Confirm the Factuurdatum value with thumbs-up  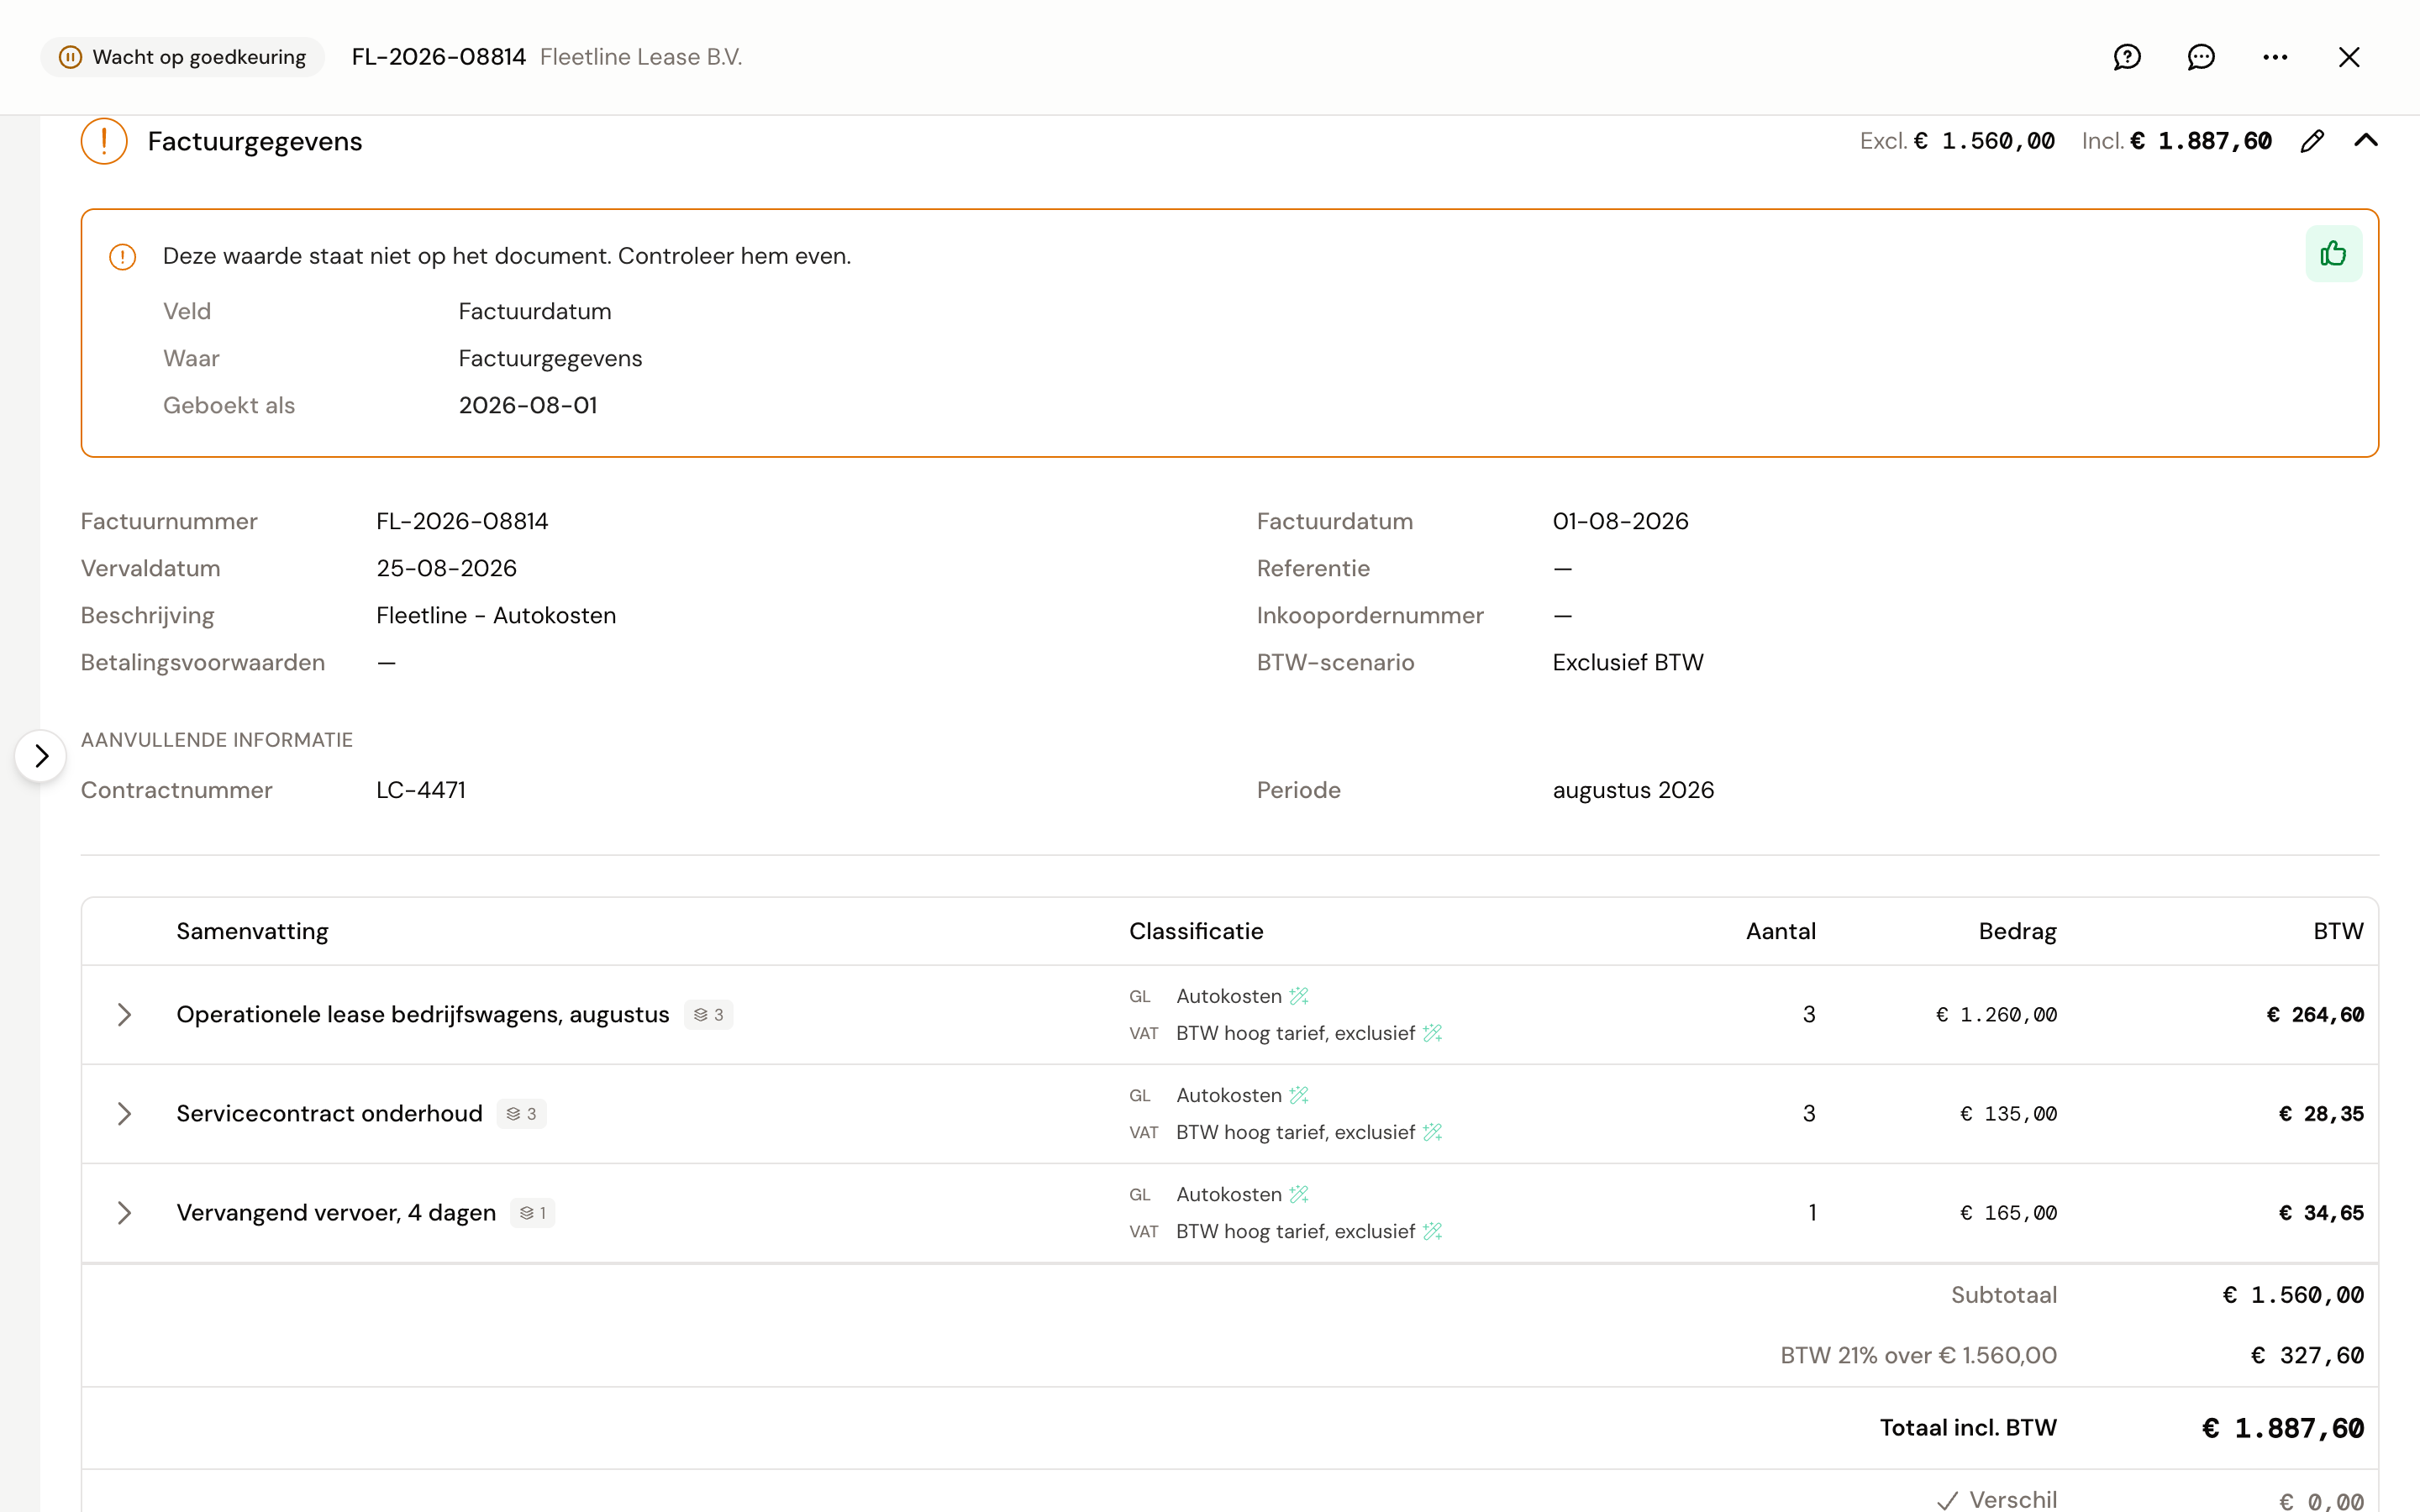[x=2333, y=254]
